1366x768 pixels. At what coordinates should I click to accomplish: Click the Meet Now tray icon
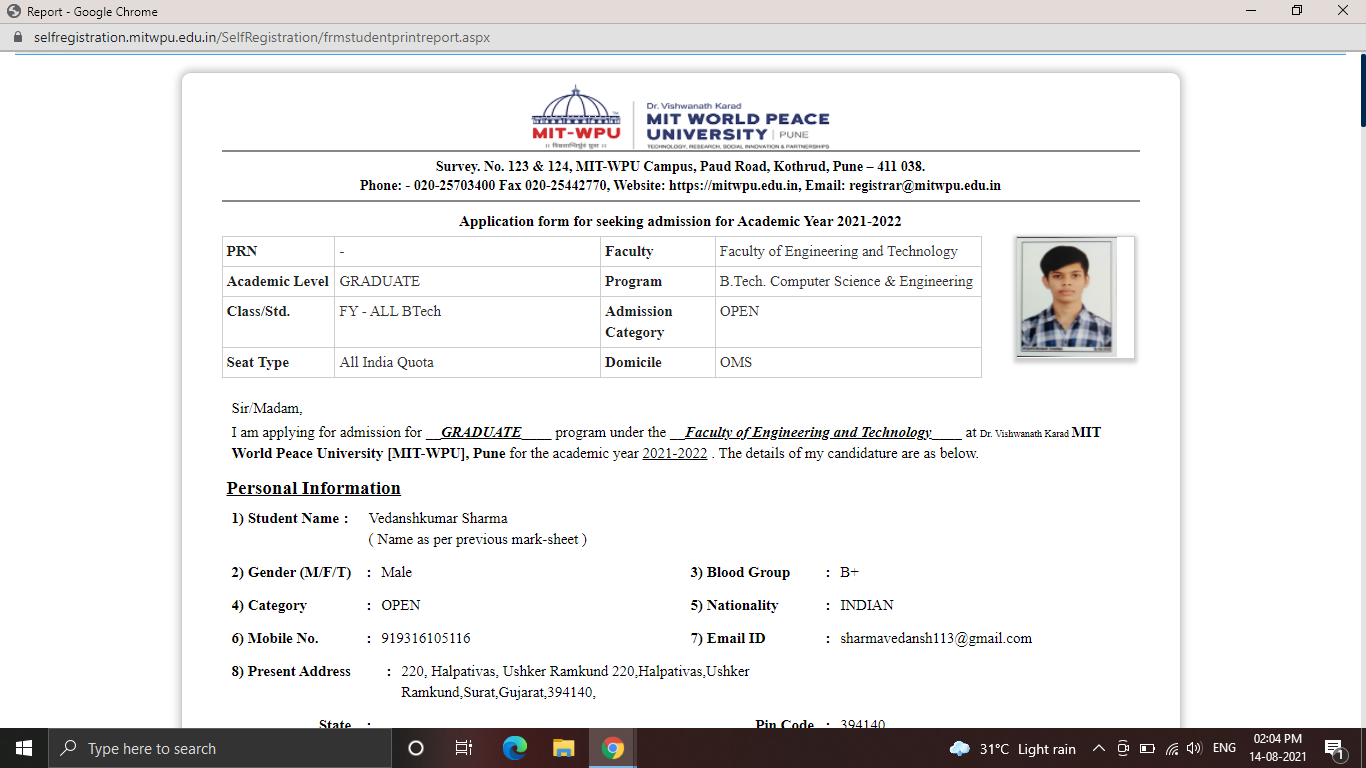pyautogui.click(x=1122, y=748)
